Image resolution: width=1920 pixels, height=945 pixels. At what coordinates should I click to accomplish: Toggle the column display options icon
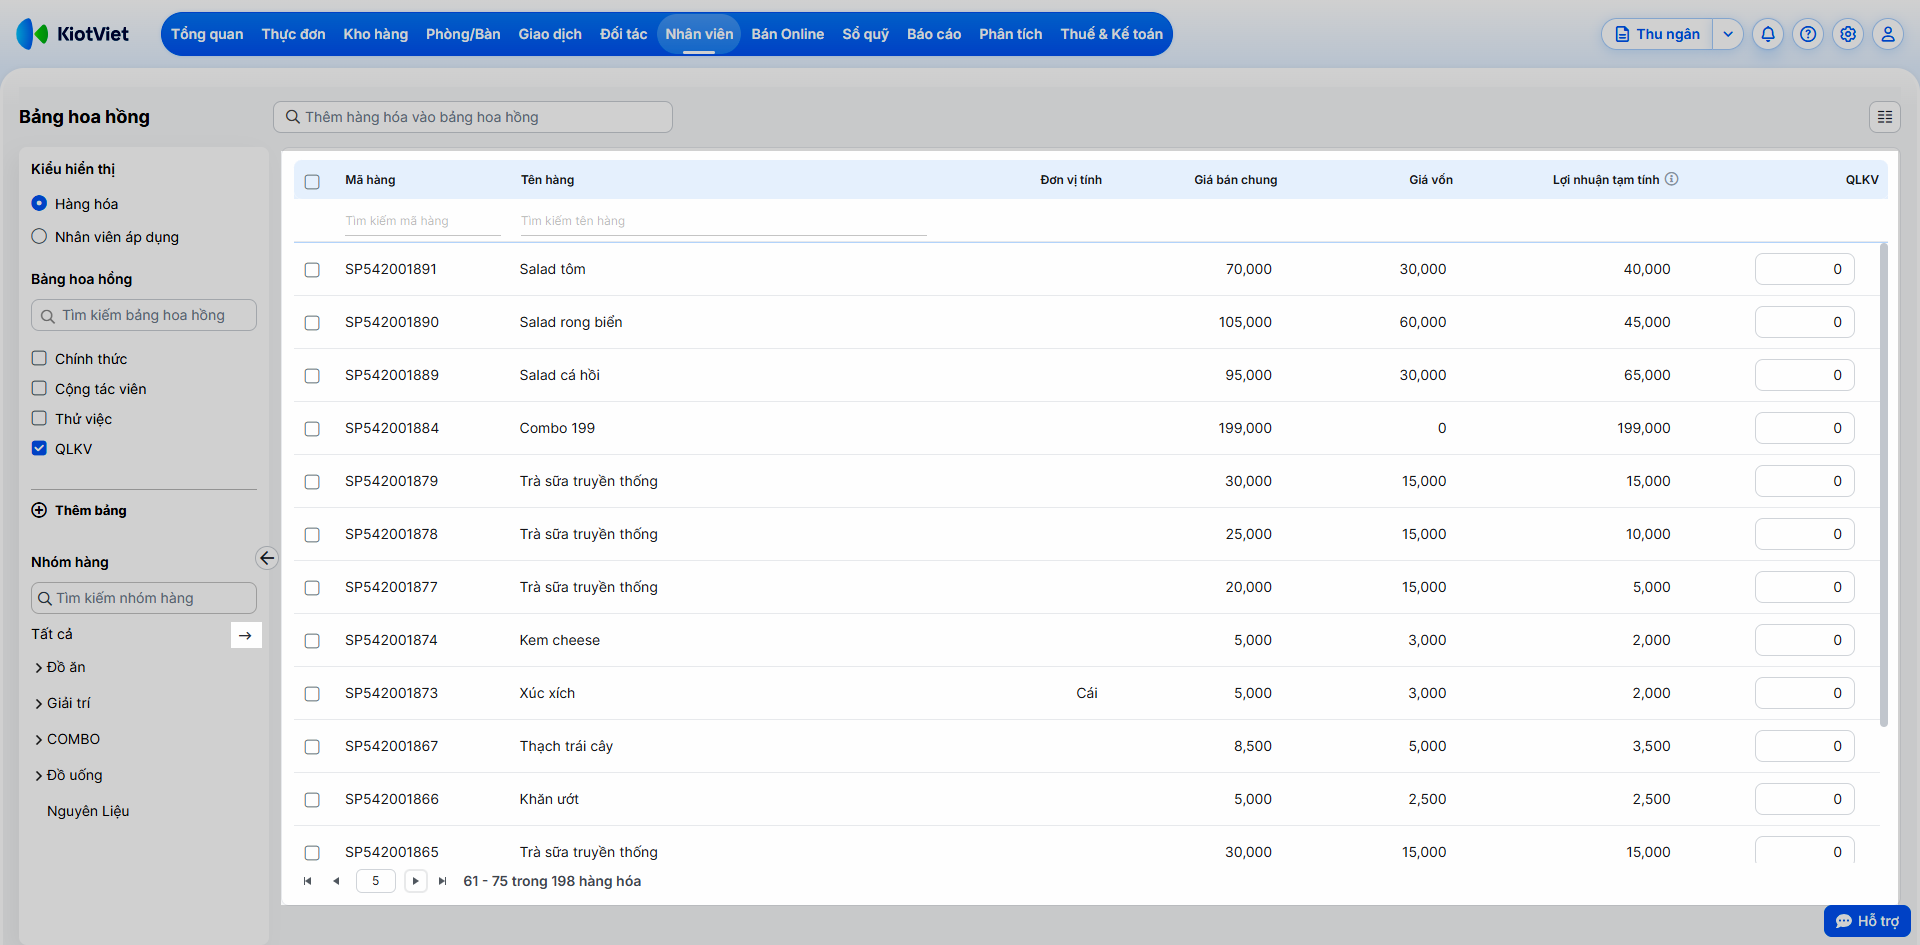pos(1885,117)
